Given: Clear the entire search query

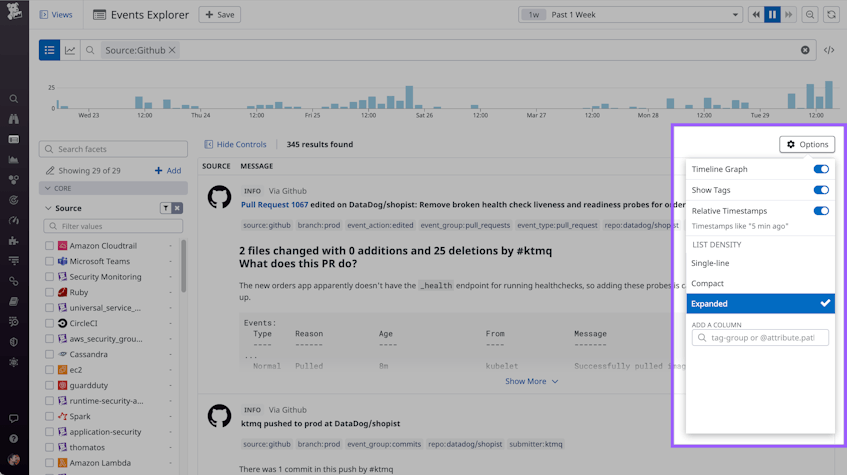Looking at the screenshot, I should click(805, 50).
